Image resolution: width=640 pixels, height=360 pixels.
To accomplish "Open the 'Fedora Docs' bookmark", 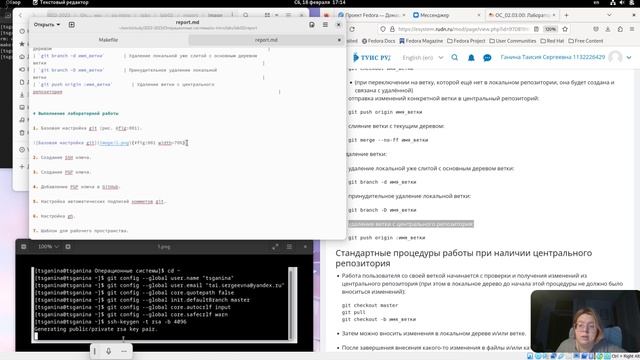I will 378,41.
